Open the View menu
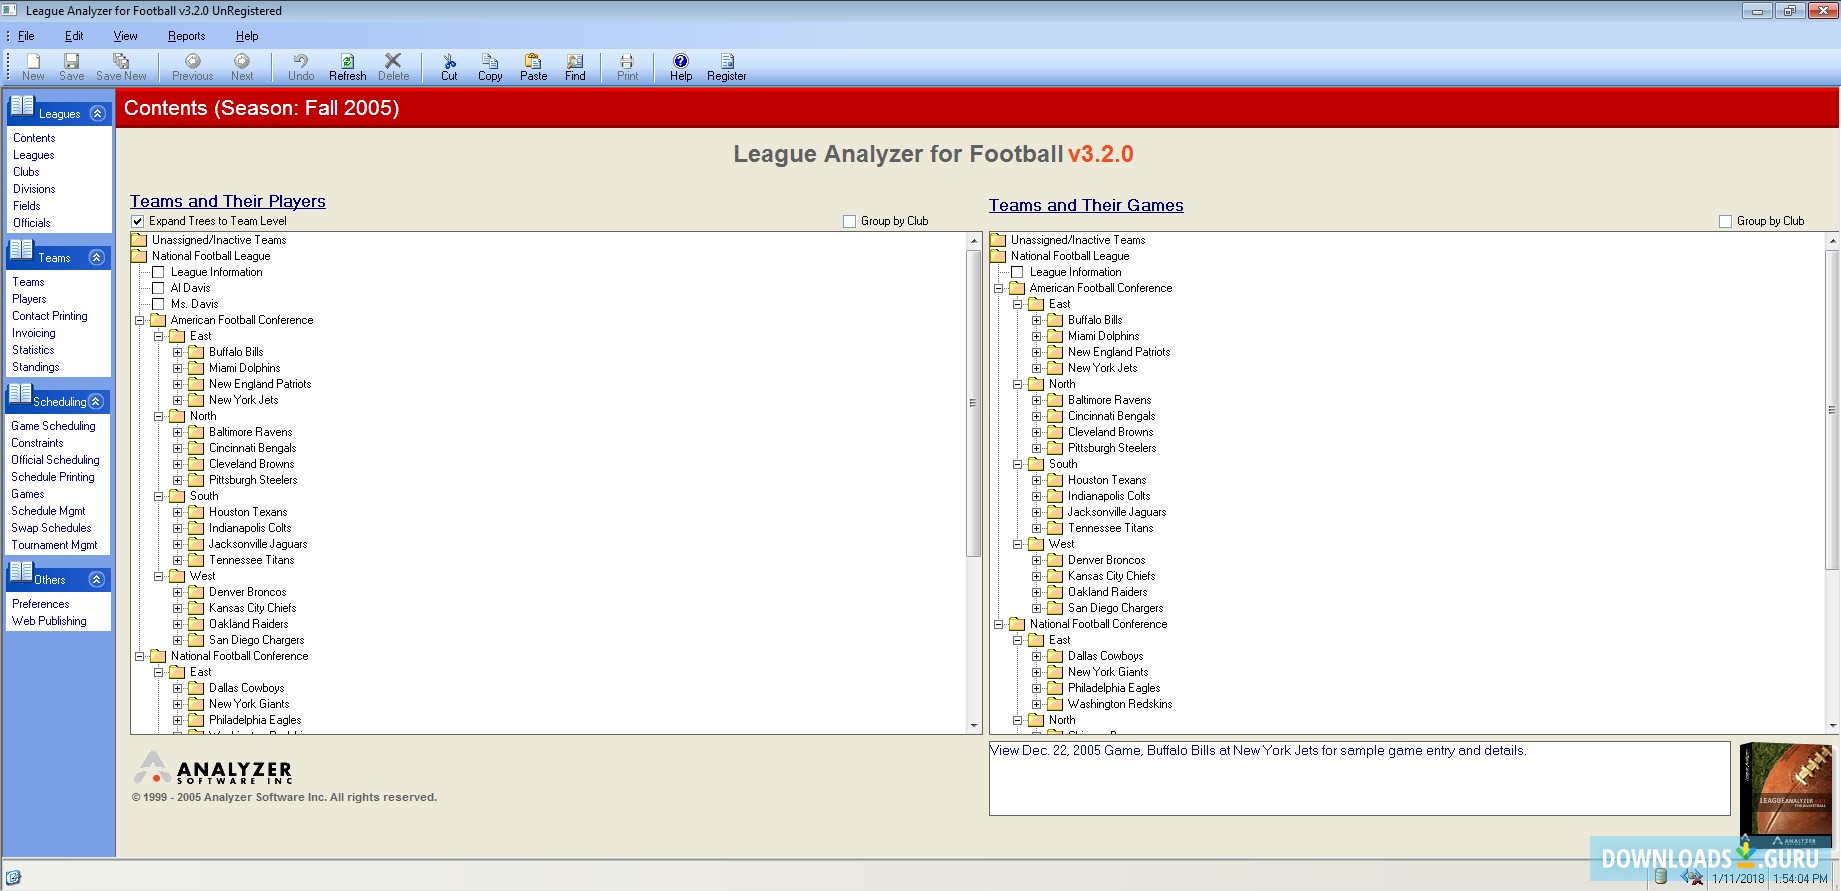The height and width of the screenshot is (891, 1841). pos(125,36)
